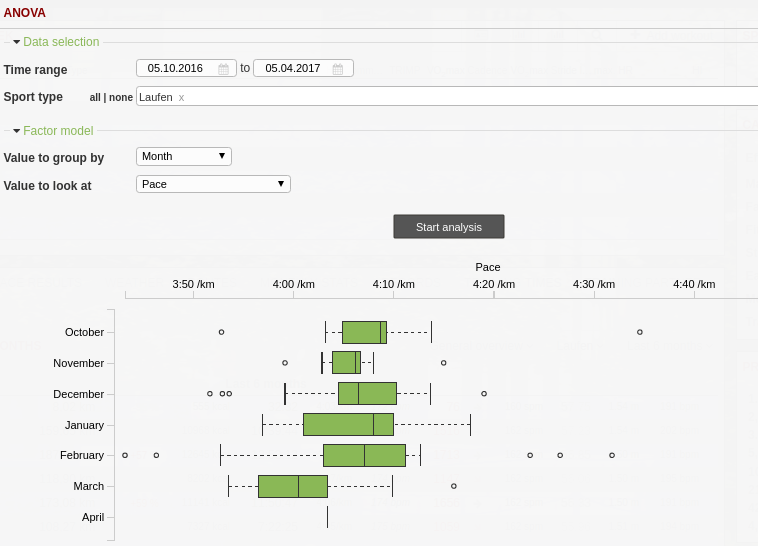The width and height of the screenshot is (758, 546).
Task: Click the start date field 05.10.2016
Action: coord(175,68)
